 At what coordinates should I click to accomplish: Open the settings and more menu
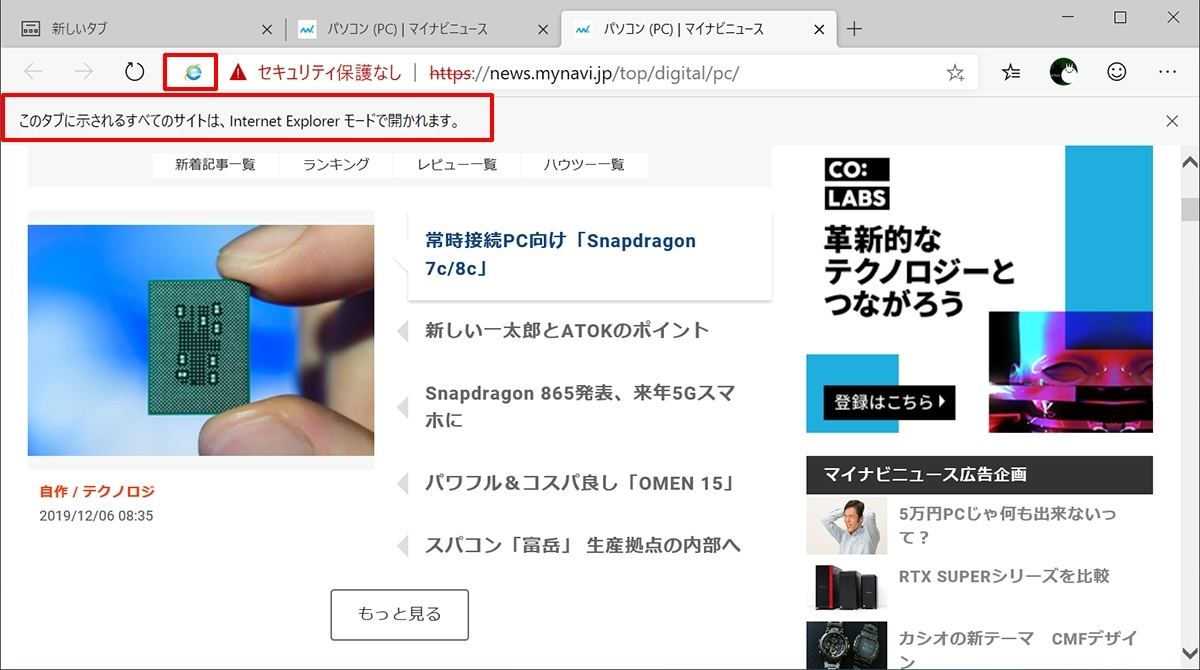[x=1167, y=72]
